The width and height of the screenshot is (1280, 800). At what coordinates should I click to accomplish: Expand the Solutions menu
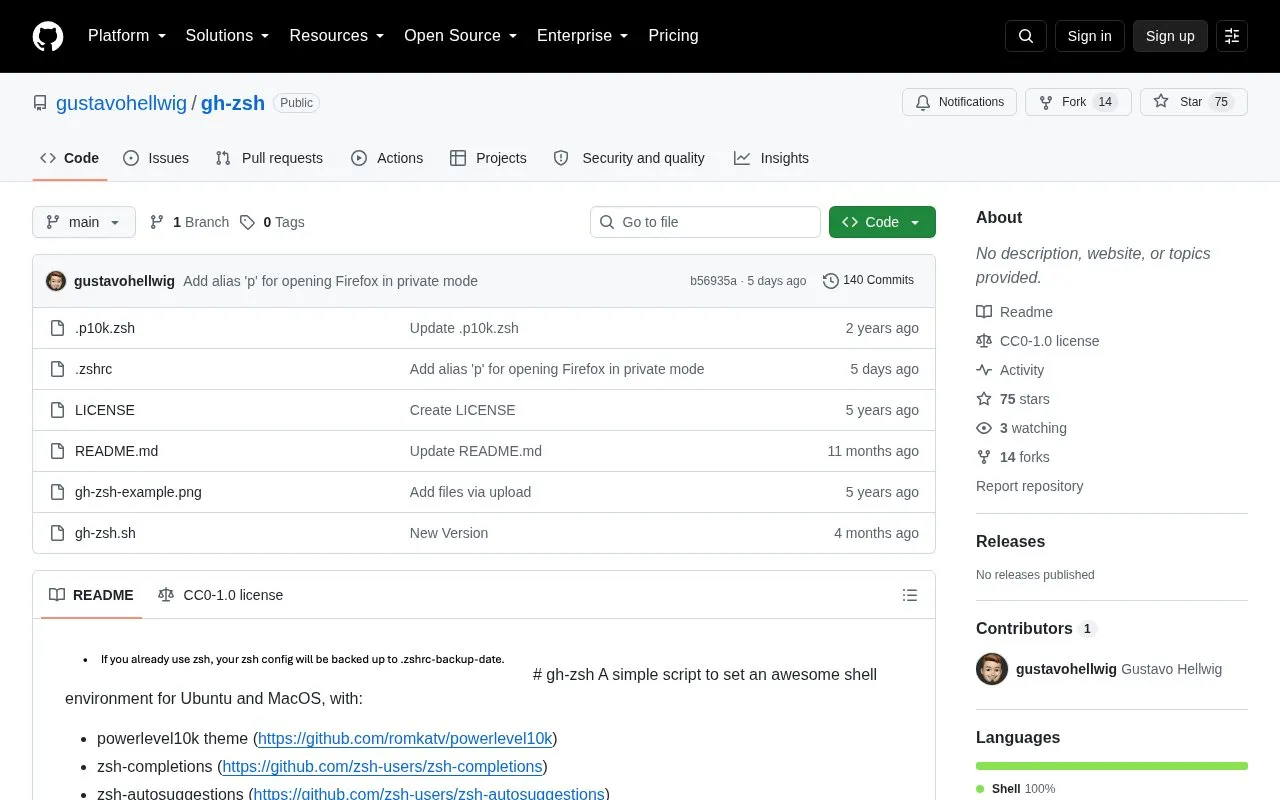[x=228, y=36]
